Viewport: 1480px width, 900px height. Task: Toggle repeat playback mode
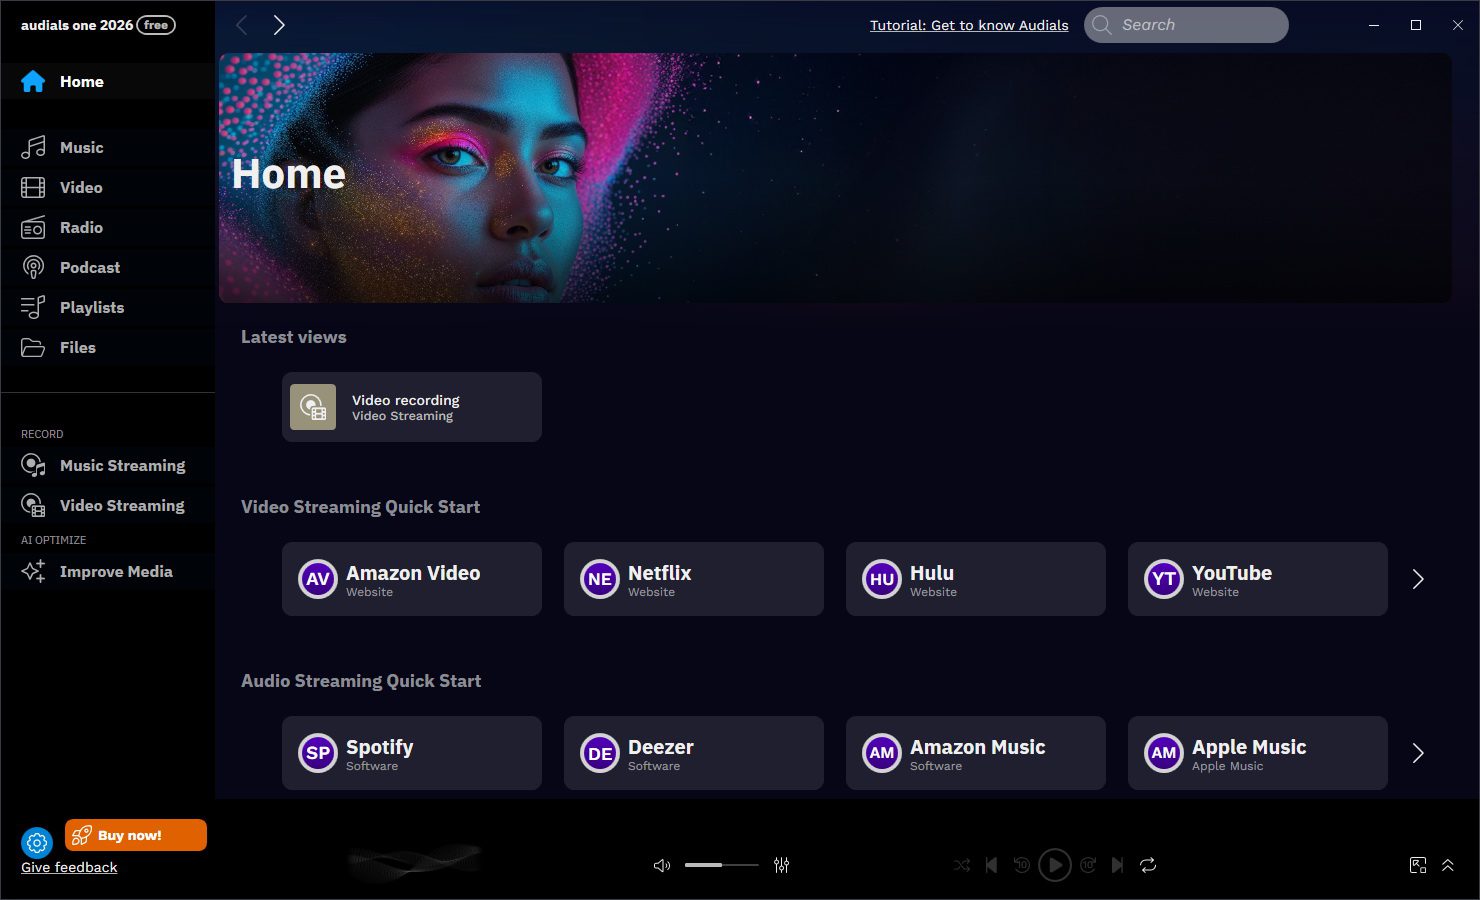coord(1148,865)
